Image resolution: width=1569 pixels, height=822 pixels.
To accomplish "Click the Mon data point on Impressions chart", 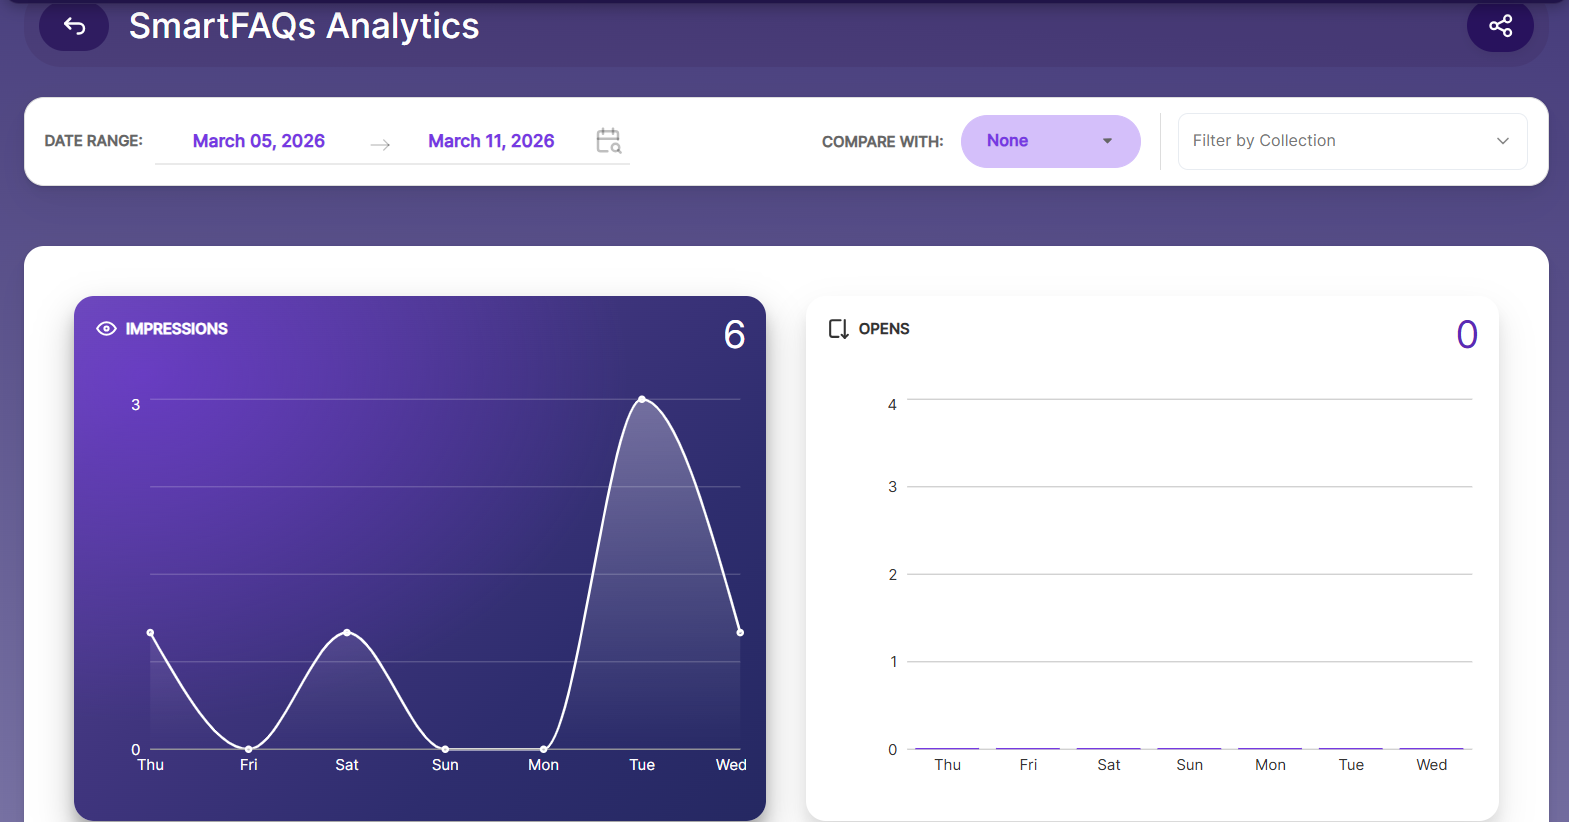I will tap(544, 749).
